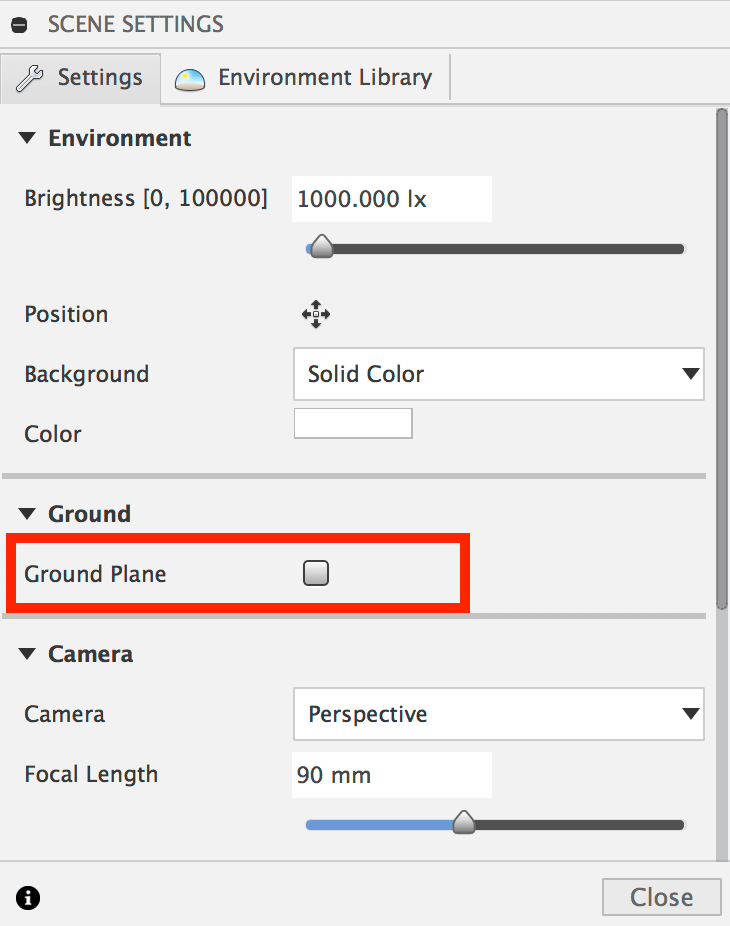Image resolution: width=730 pixels, height=926 pixels.
Task: Open the Background dropdown showing Solid Color
Action: 498,374
